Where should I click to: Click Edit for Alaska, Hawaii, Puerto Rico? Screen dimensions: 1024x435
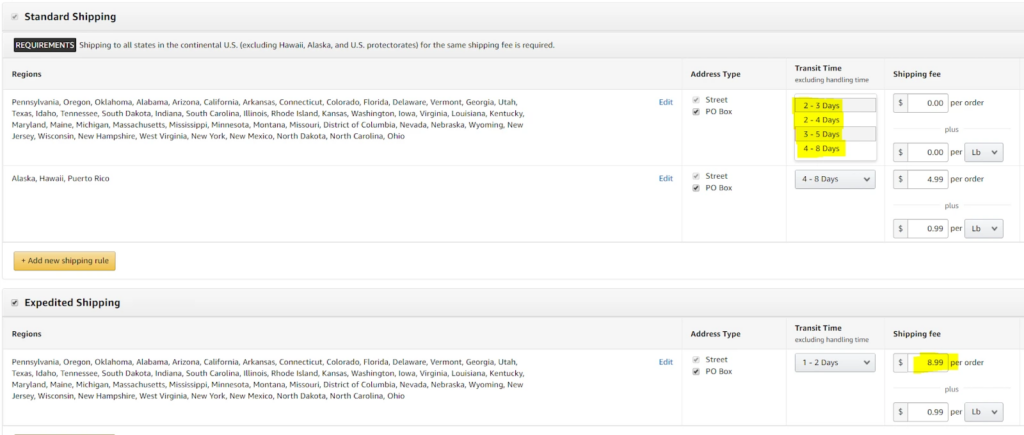click(665, 178)
